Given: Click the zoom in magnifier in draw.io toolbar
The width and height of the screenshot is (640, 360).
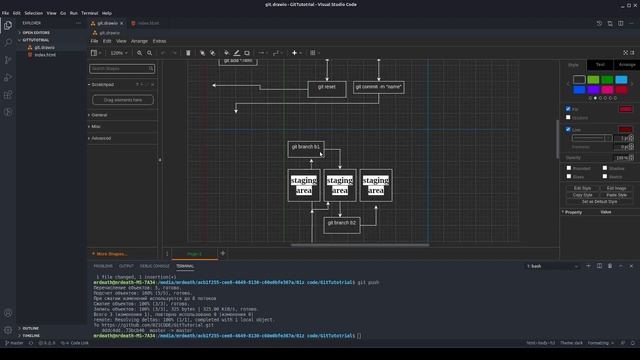Looking at the screenshot, I should 140,53.
